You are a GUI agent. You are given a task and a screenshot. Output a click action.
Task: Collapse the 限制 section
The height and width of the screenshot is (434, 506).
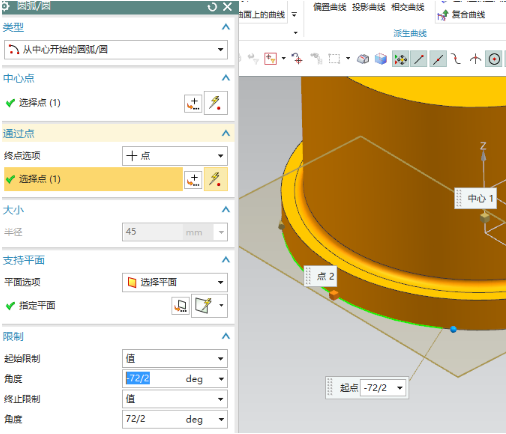click(226, 336)
